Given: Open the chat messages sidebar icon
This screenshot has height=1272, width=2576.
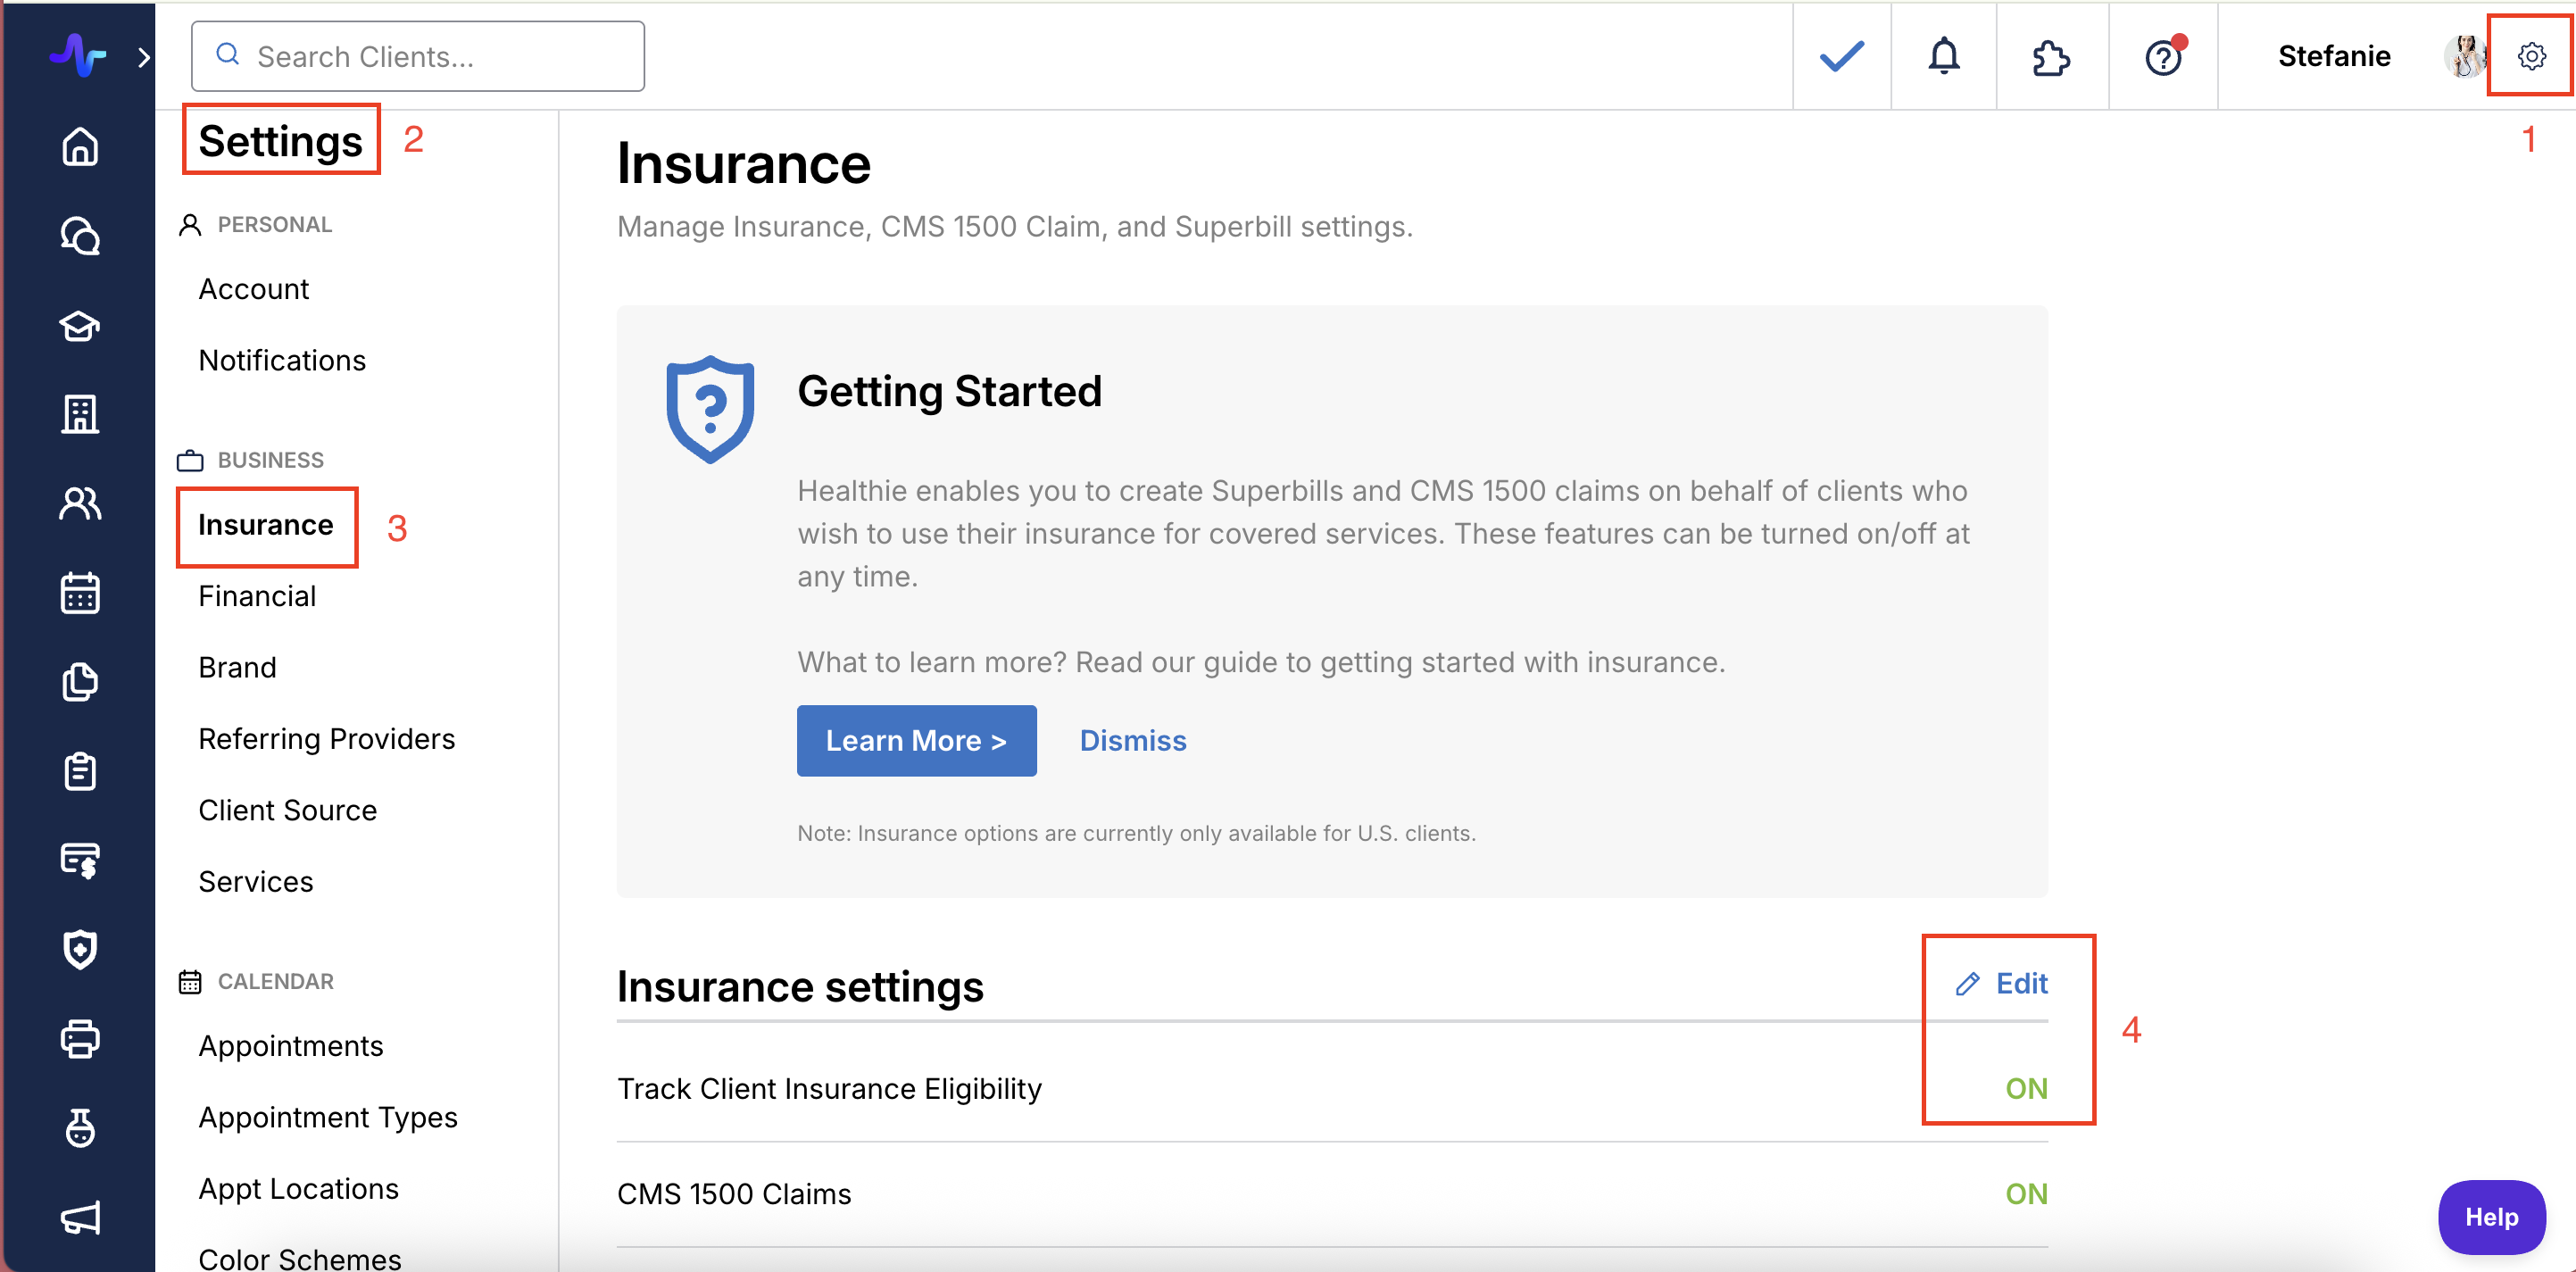Looking at the screenshot, I should pos(80,236).
